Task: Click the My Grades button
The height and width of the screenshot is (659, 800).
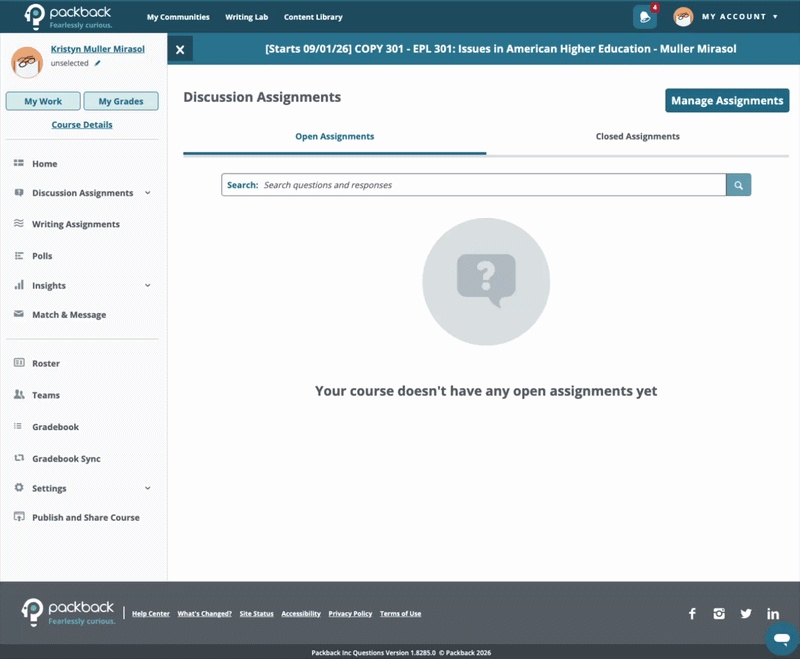Action: [121, 101]
